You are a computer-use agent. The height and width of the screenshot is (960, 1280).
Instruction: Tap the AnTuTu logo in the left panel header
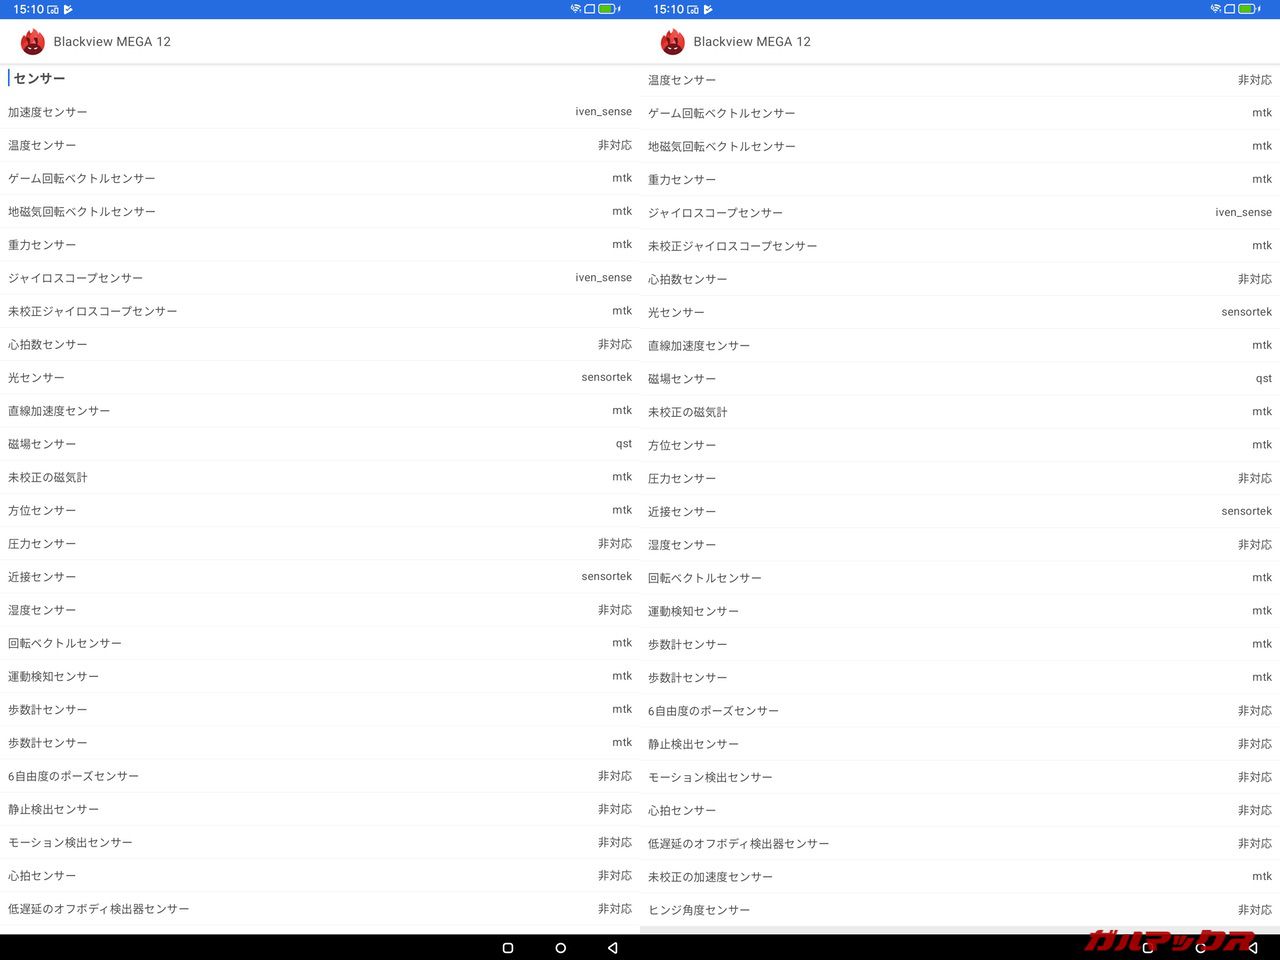point(33,42)
